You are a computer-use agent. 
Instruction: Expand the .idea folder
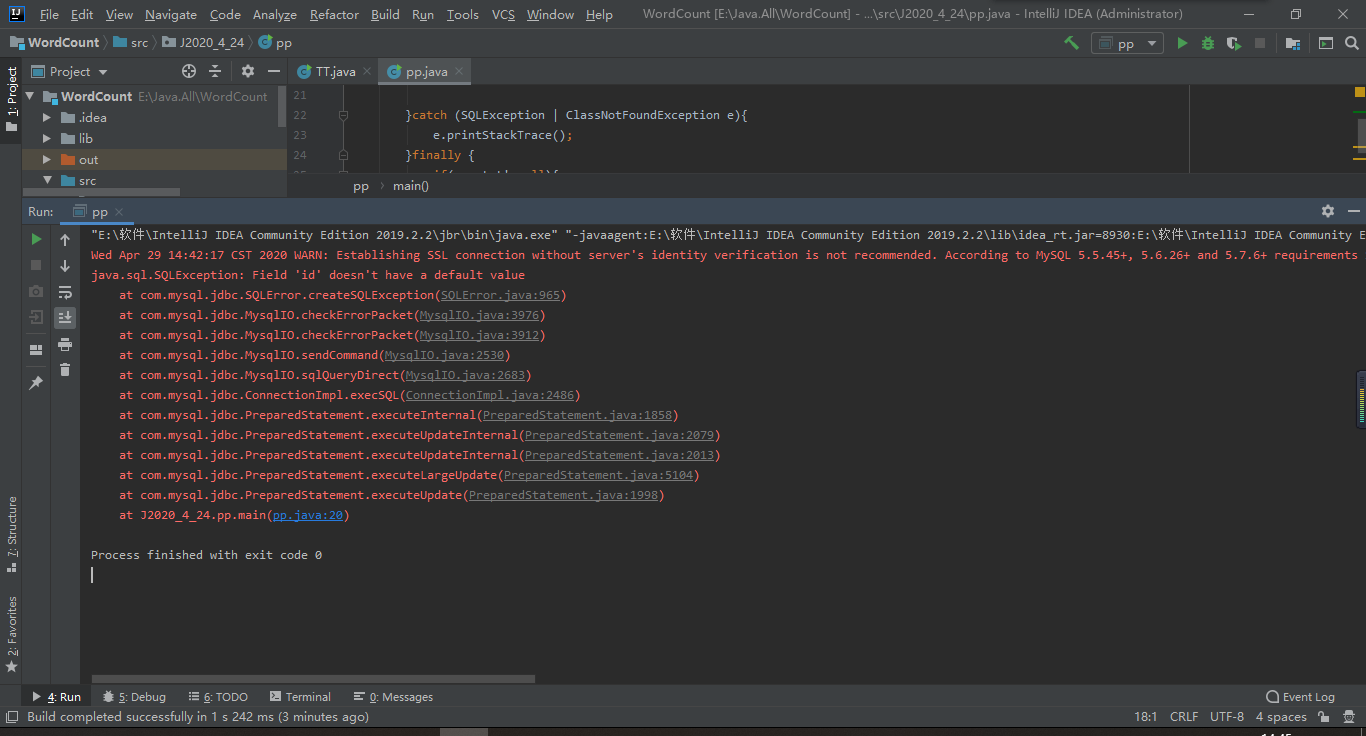[47, 118]
